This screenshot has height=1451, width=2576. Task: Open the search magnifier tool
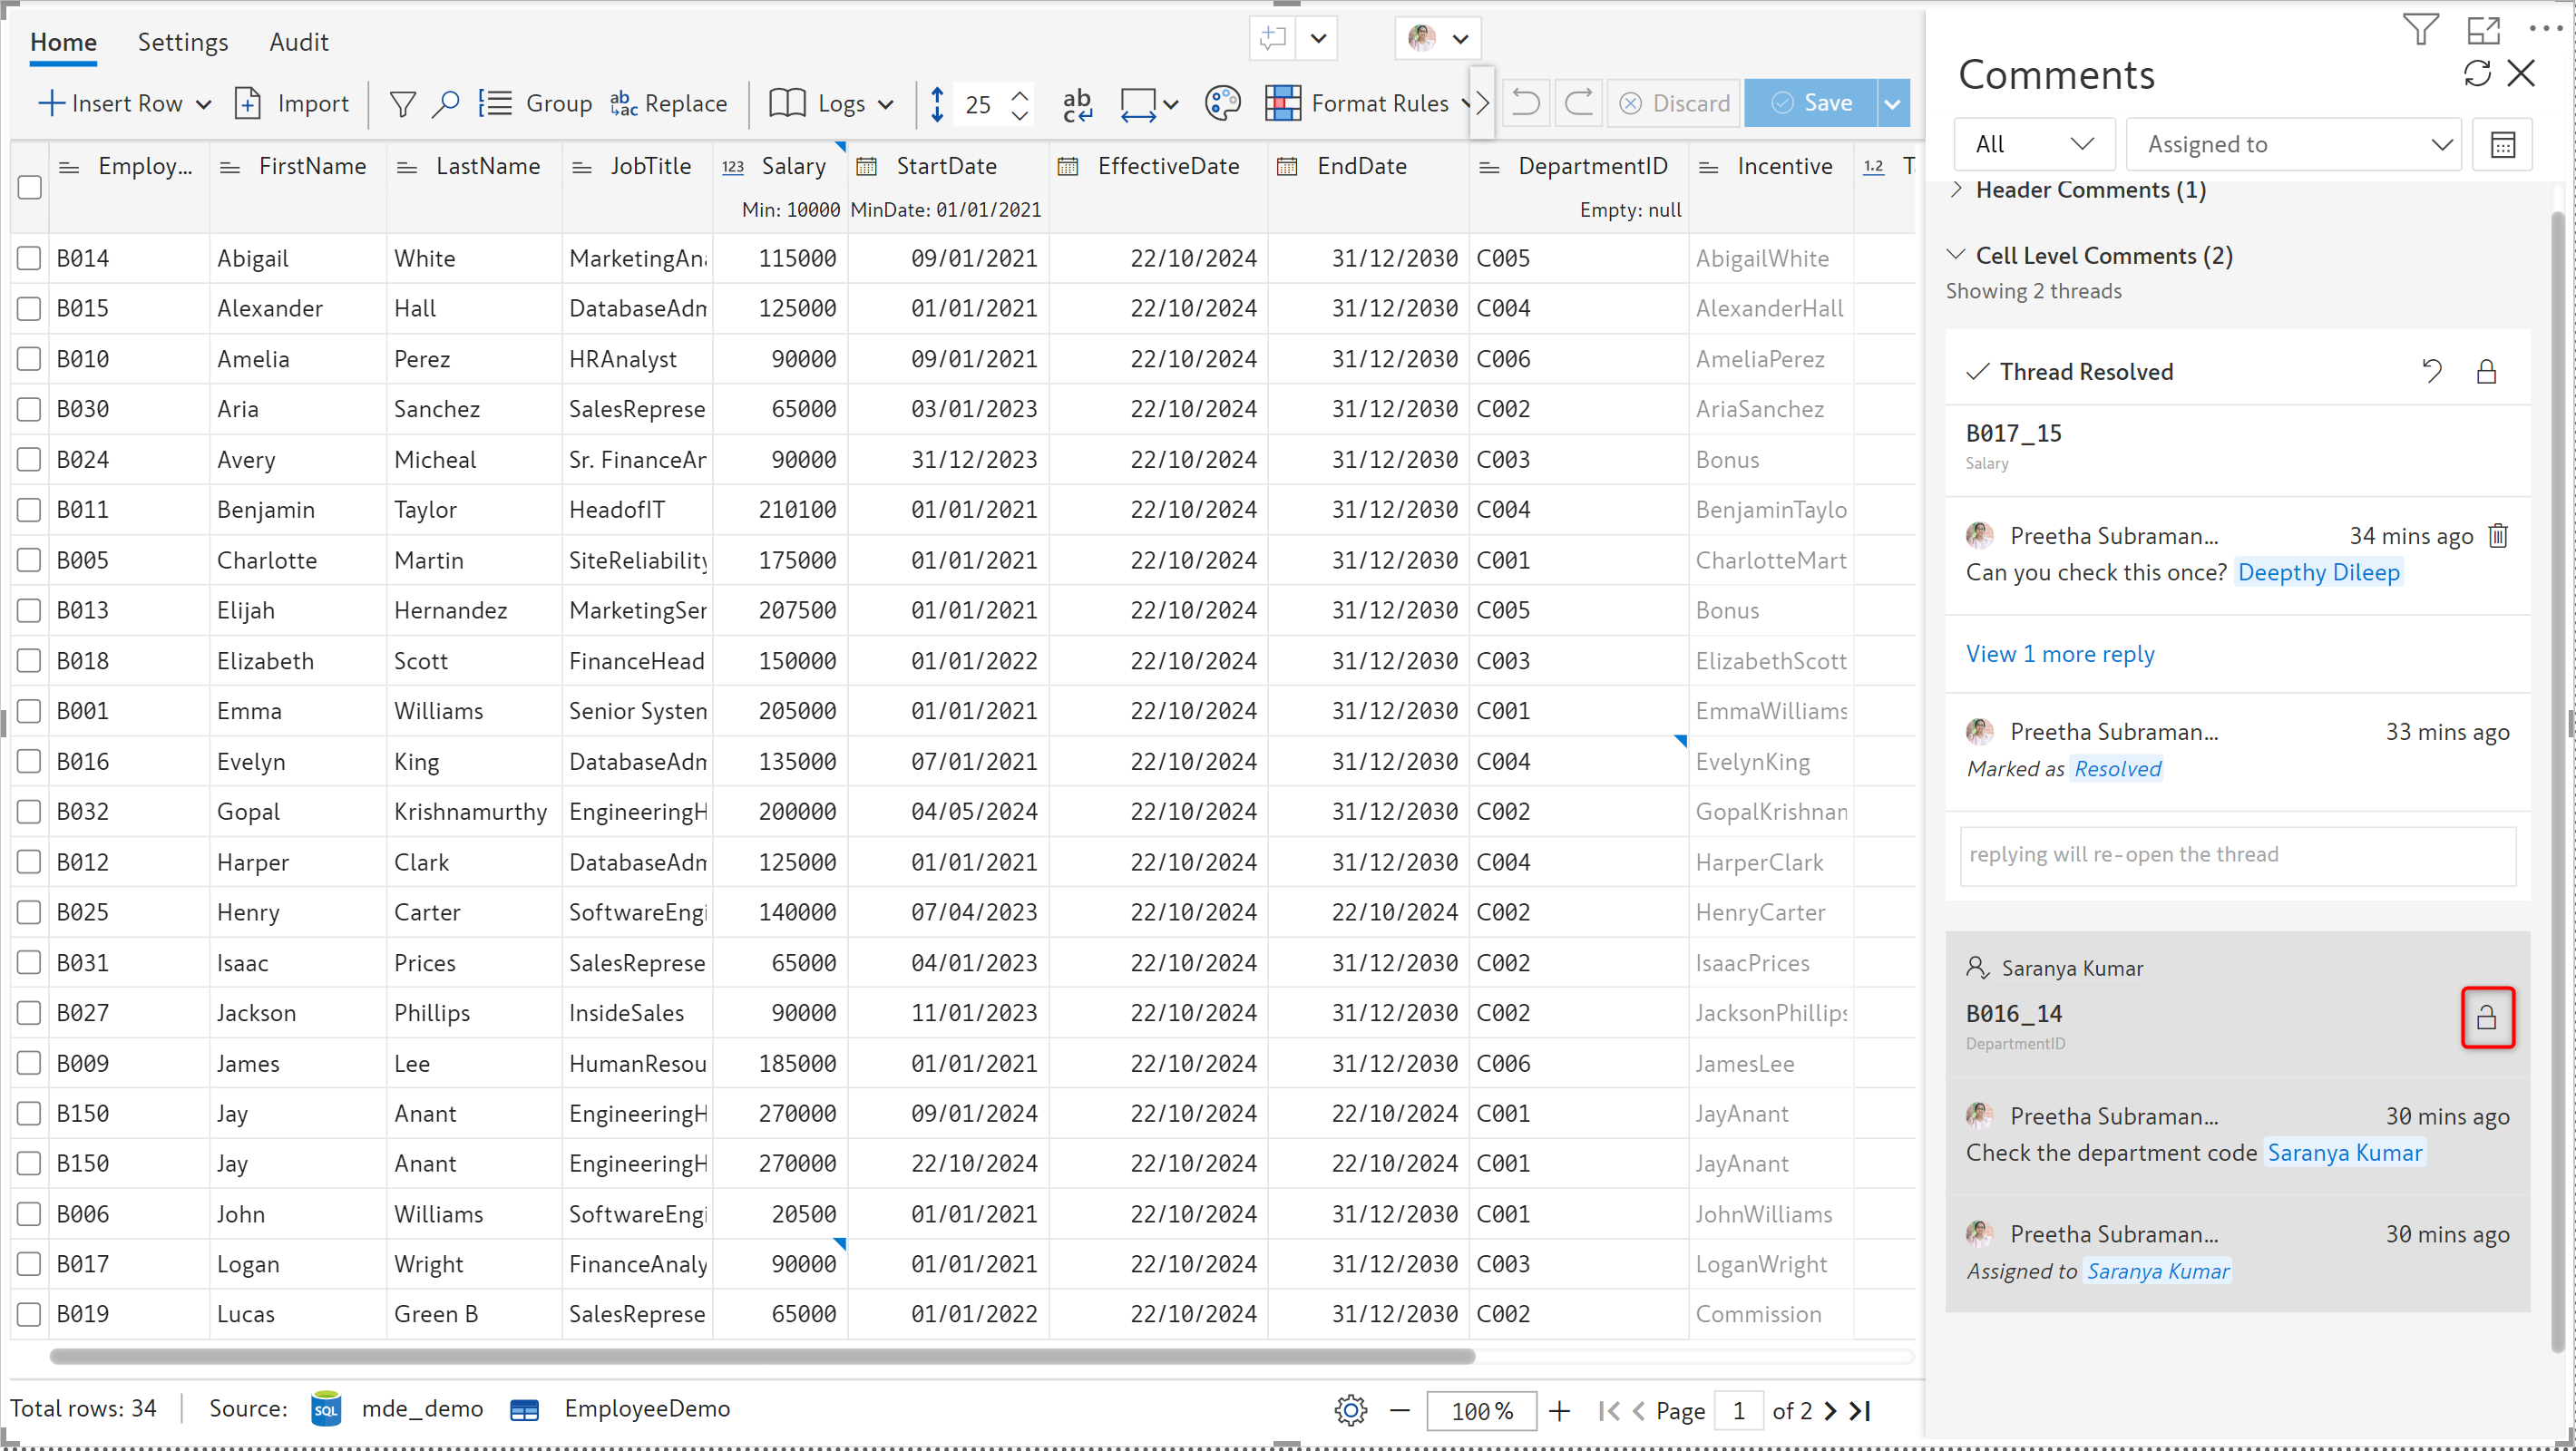(x=445, y=103)
